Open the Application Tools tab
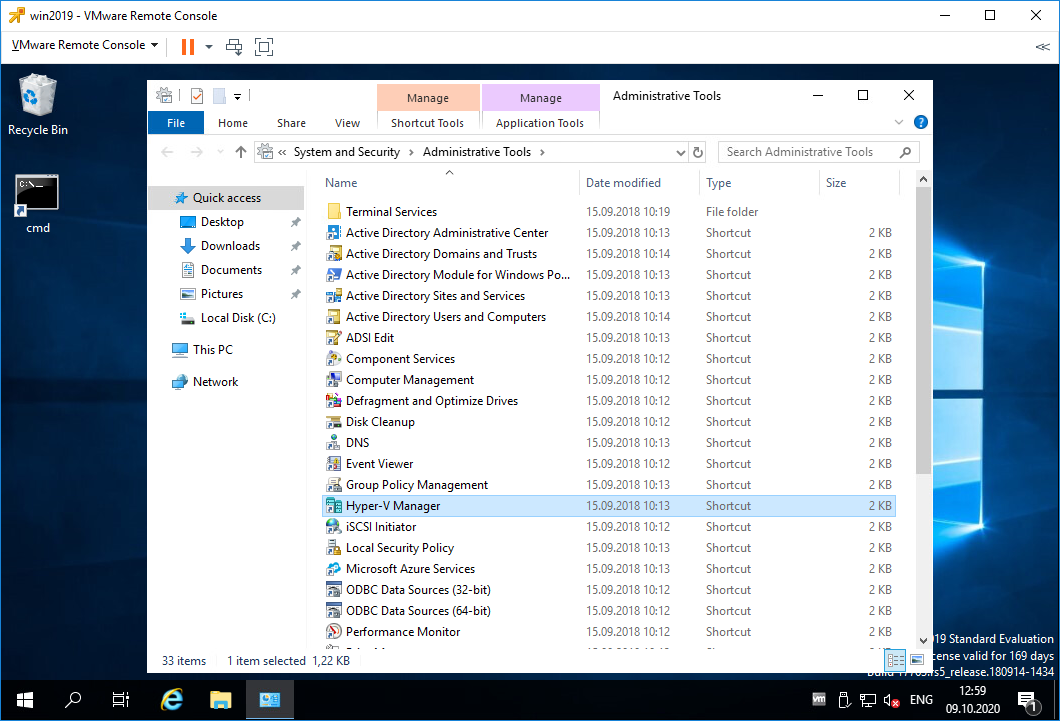This screenshot has height=721, width=1060. 539,123
